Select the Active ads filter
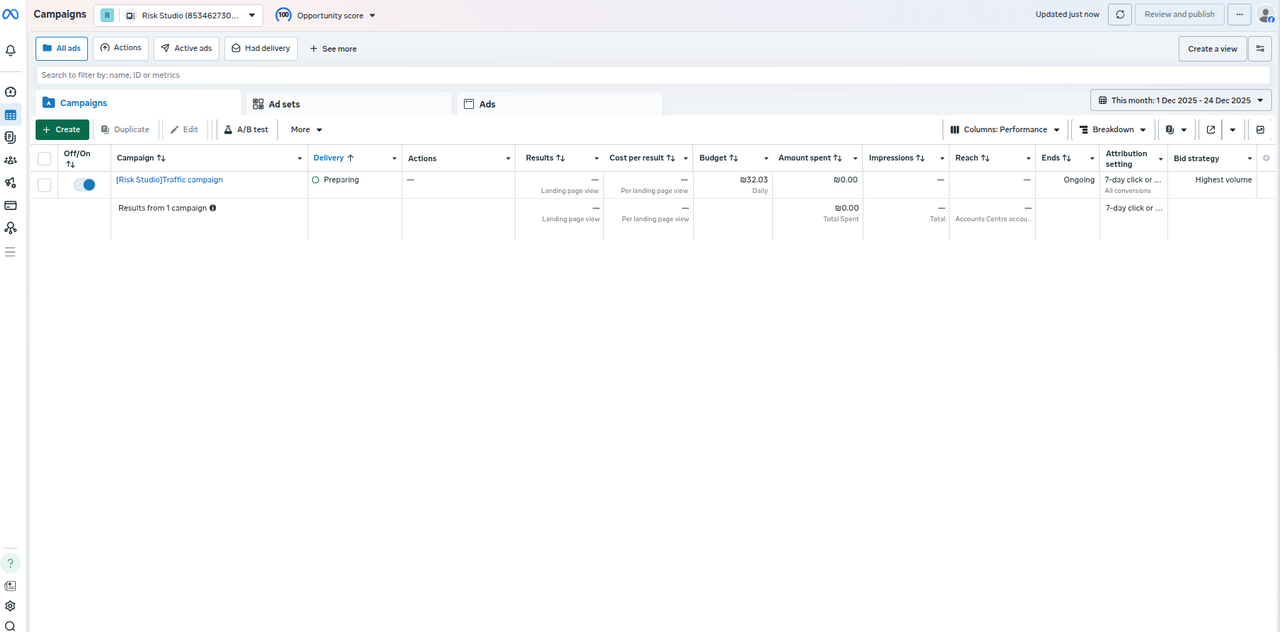 click(186, 49)
